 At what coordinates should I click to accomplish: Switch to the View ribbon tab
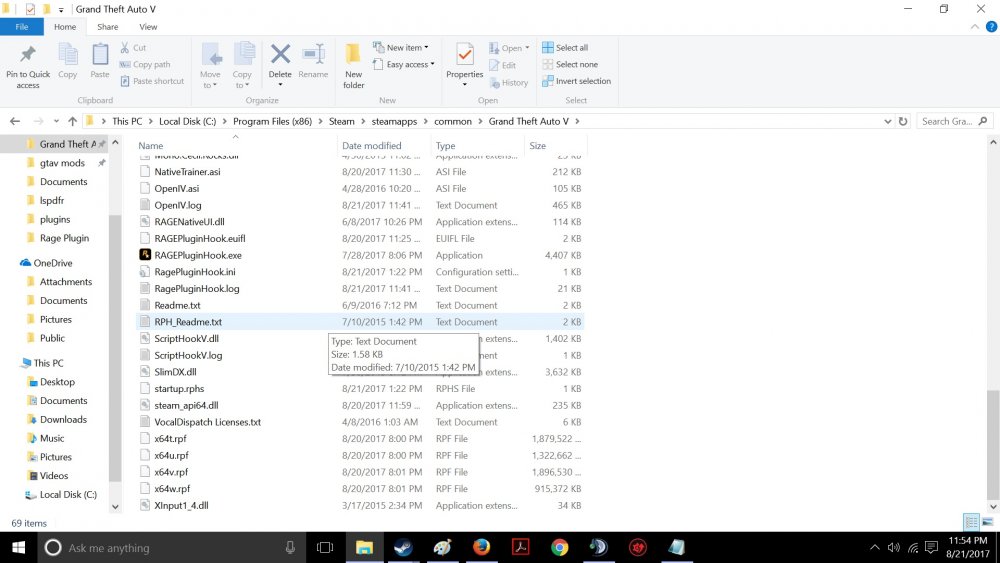tap(148, 27)
